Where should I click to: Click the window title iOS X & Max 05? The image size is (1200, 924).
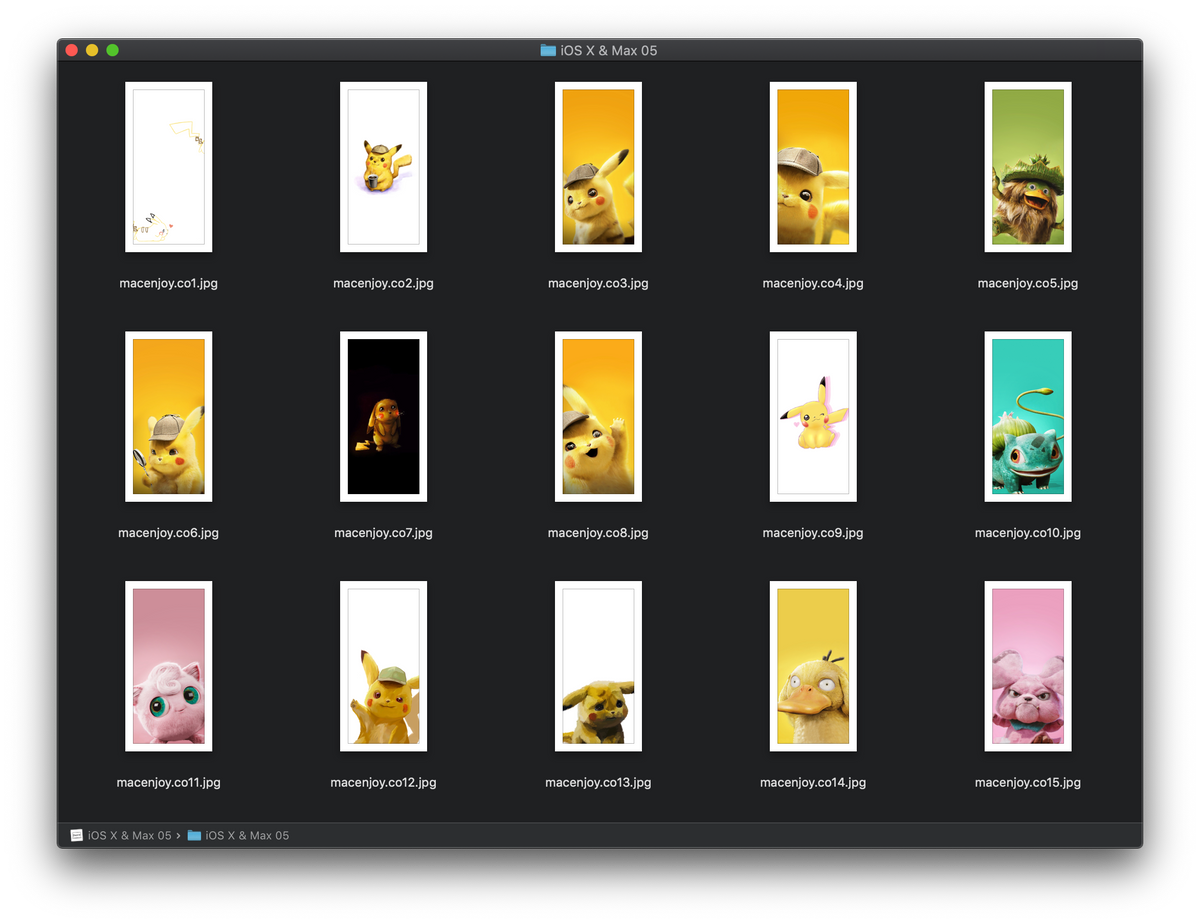click(609, 50)
